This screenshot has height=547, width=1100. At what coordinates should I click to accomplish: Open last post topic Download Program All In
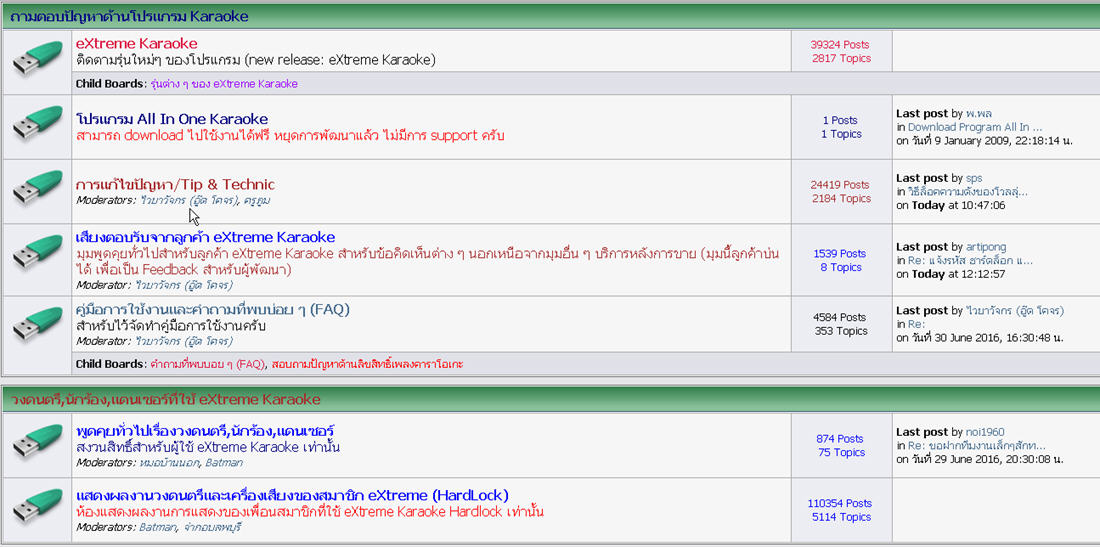pos(975,127)
